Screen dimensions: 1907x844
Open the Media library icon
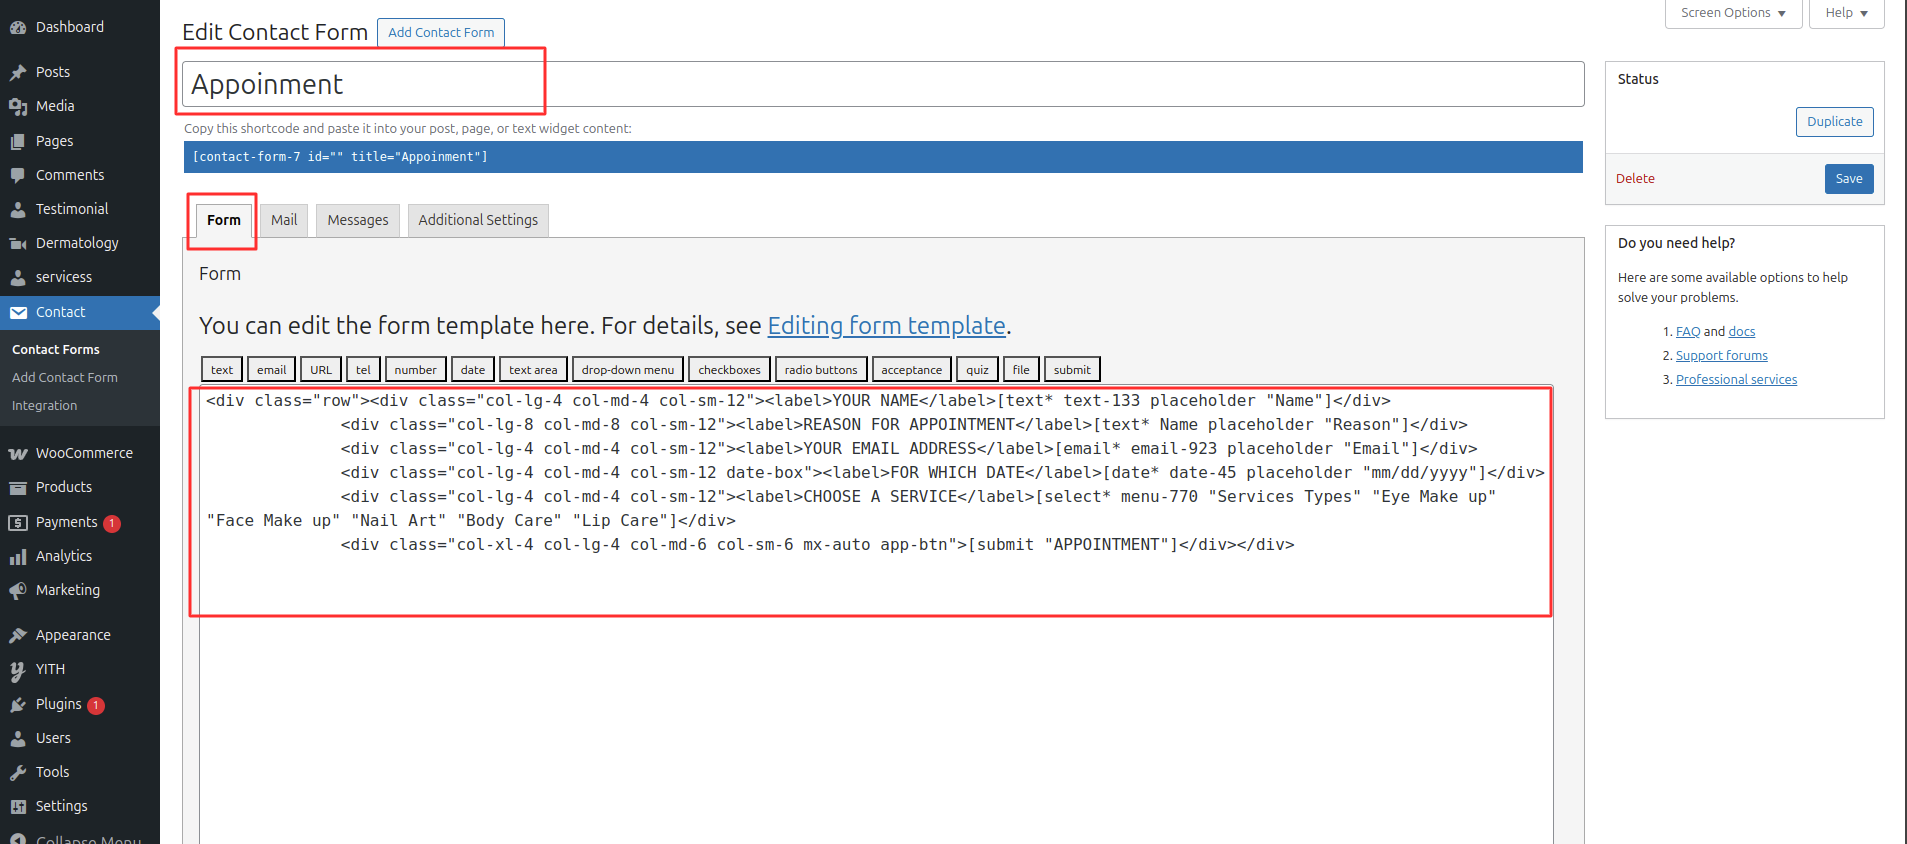(x=18, y=106)
